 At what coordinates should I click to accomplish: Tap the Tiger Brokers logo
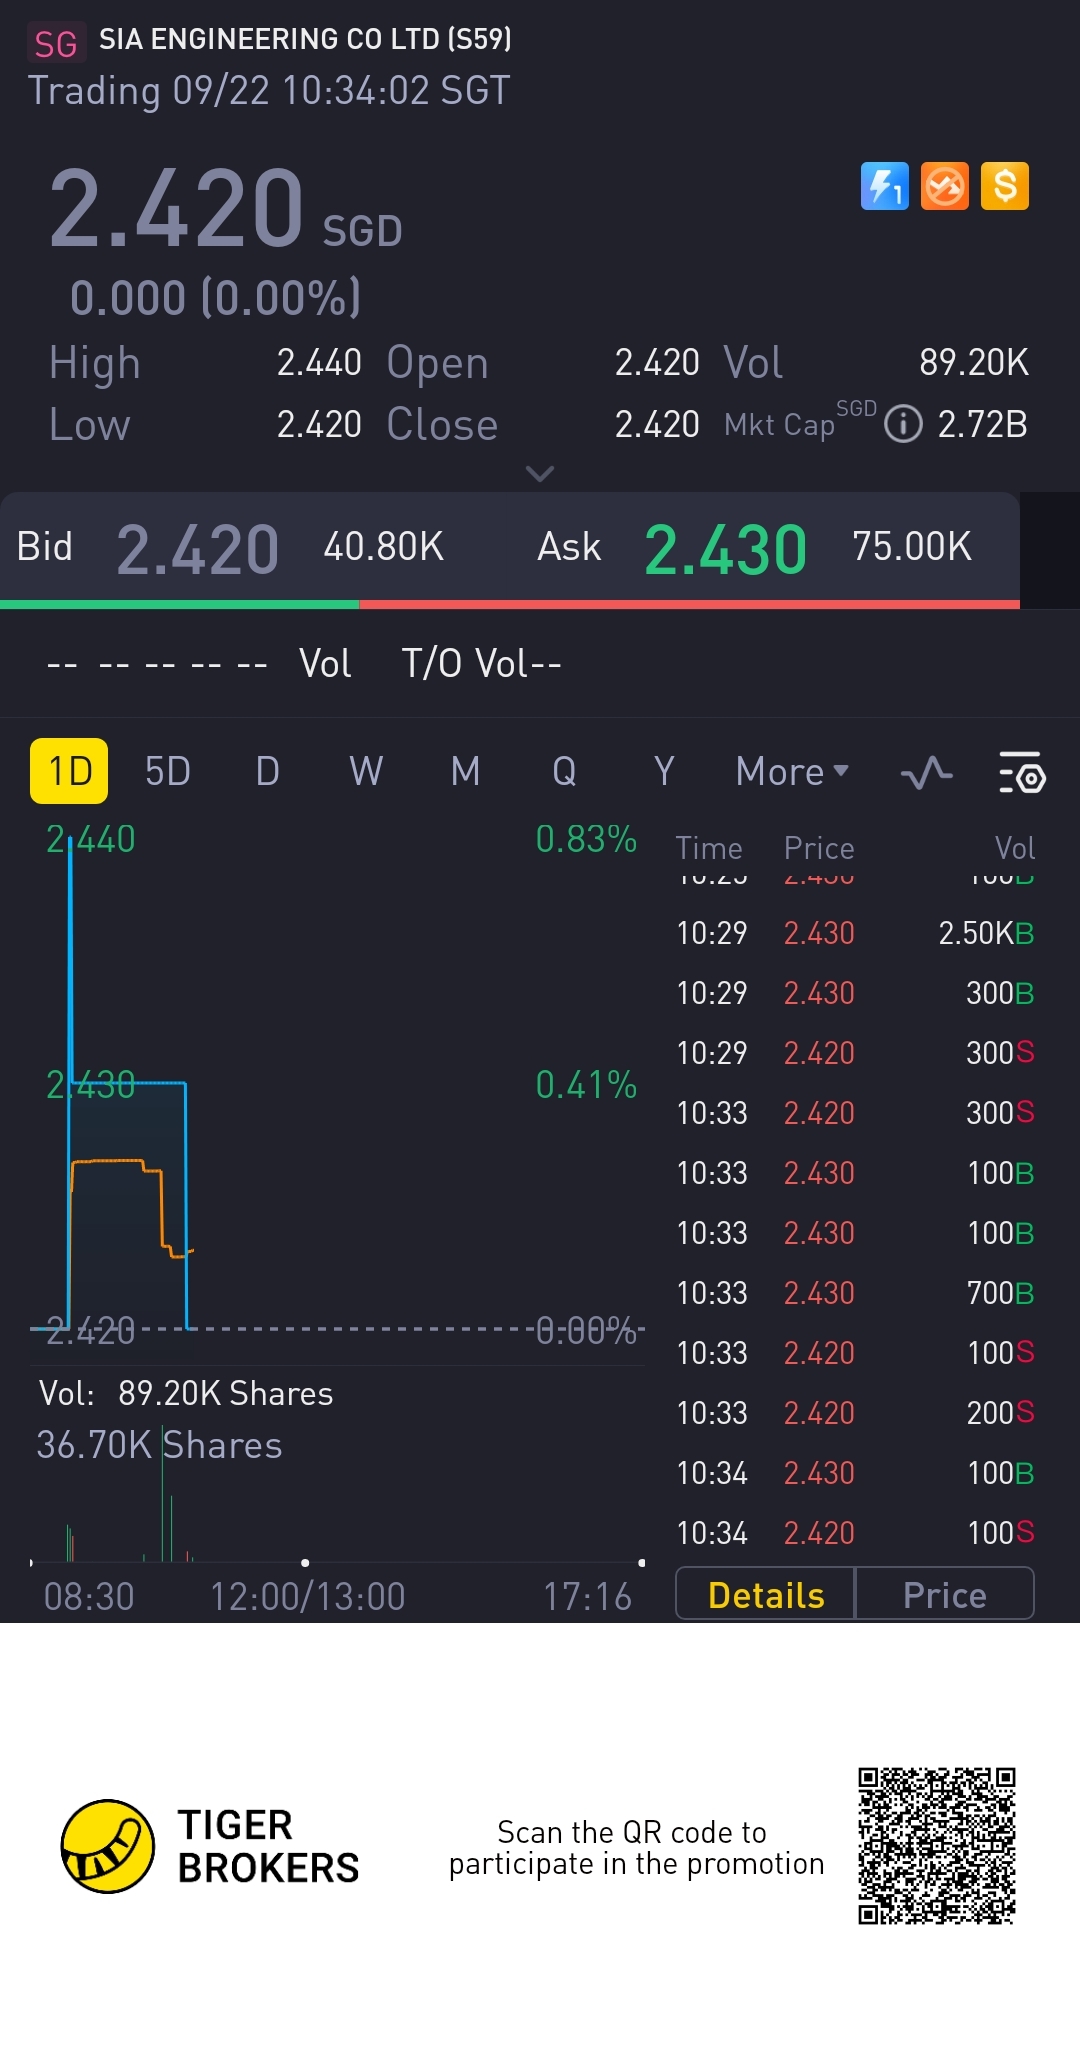pyautogui.click(x=108, y=1846)
